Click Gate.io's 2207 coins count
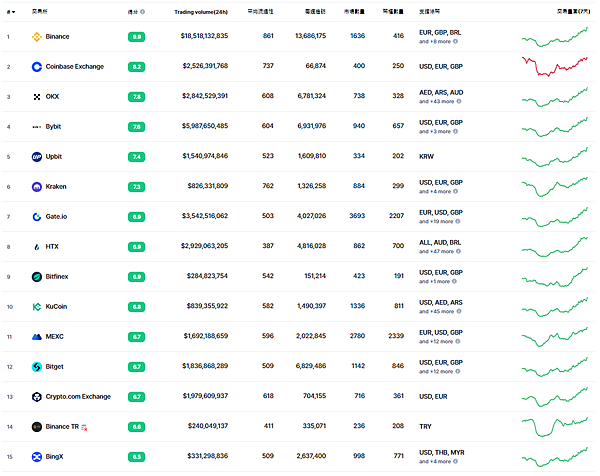This screenshot has height=476, width=600. tap(396, 216)
